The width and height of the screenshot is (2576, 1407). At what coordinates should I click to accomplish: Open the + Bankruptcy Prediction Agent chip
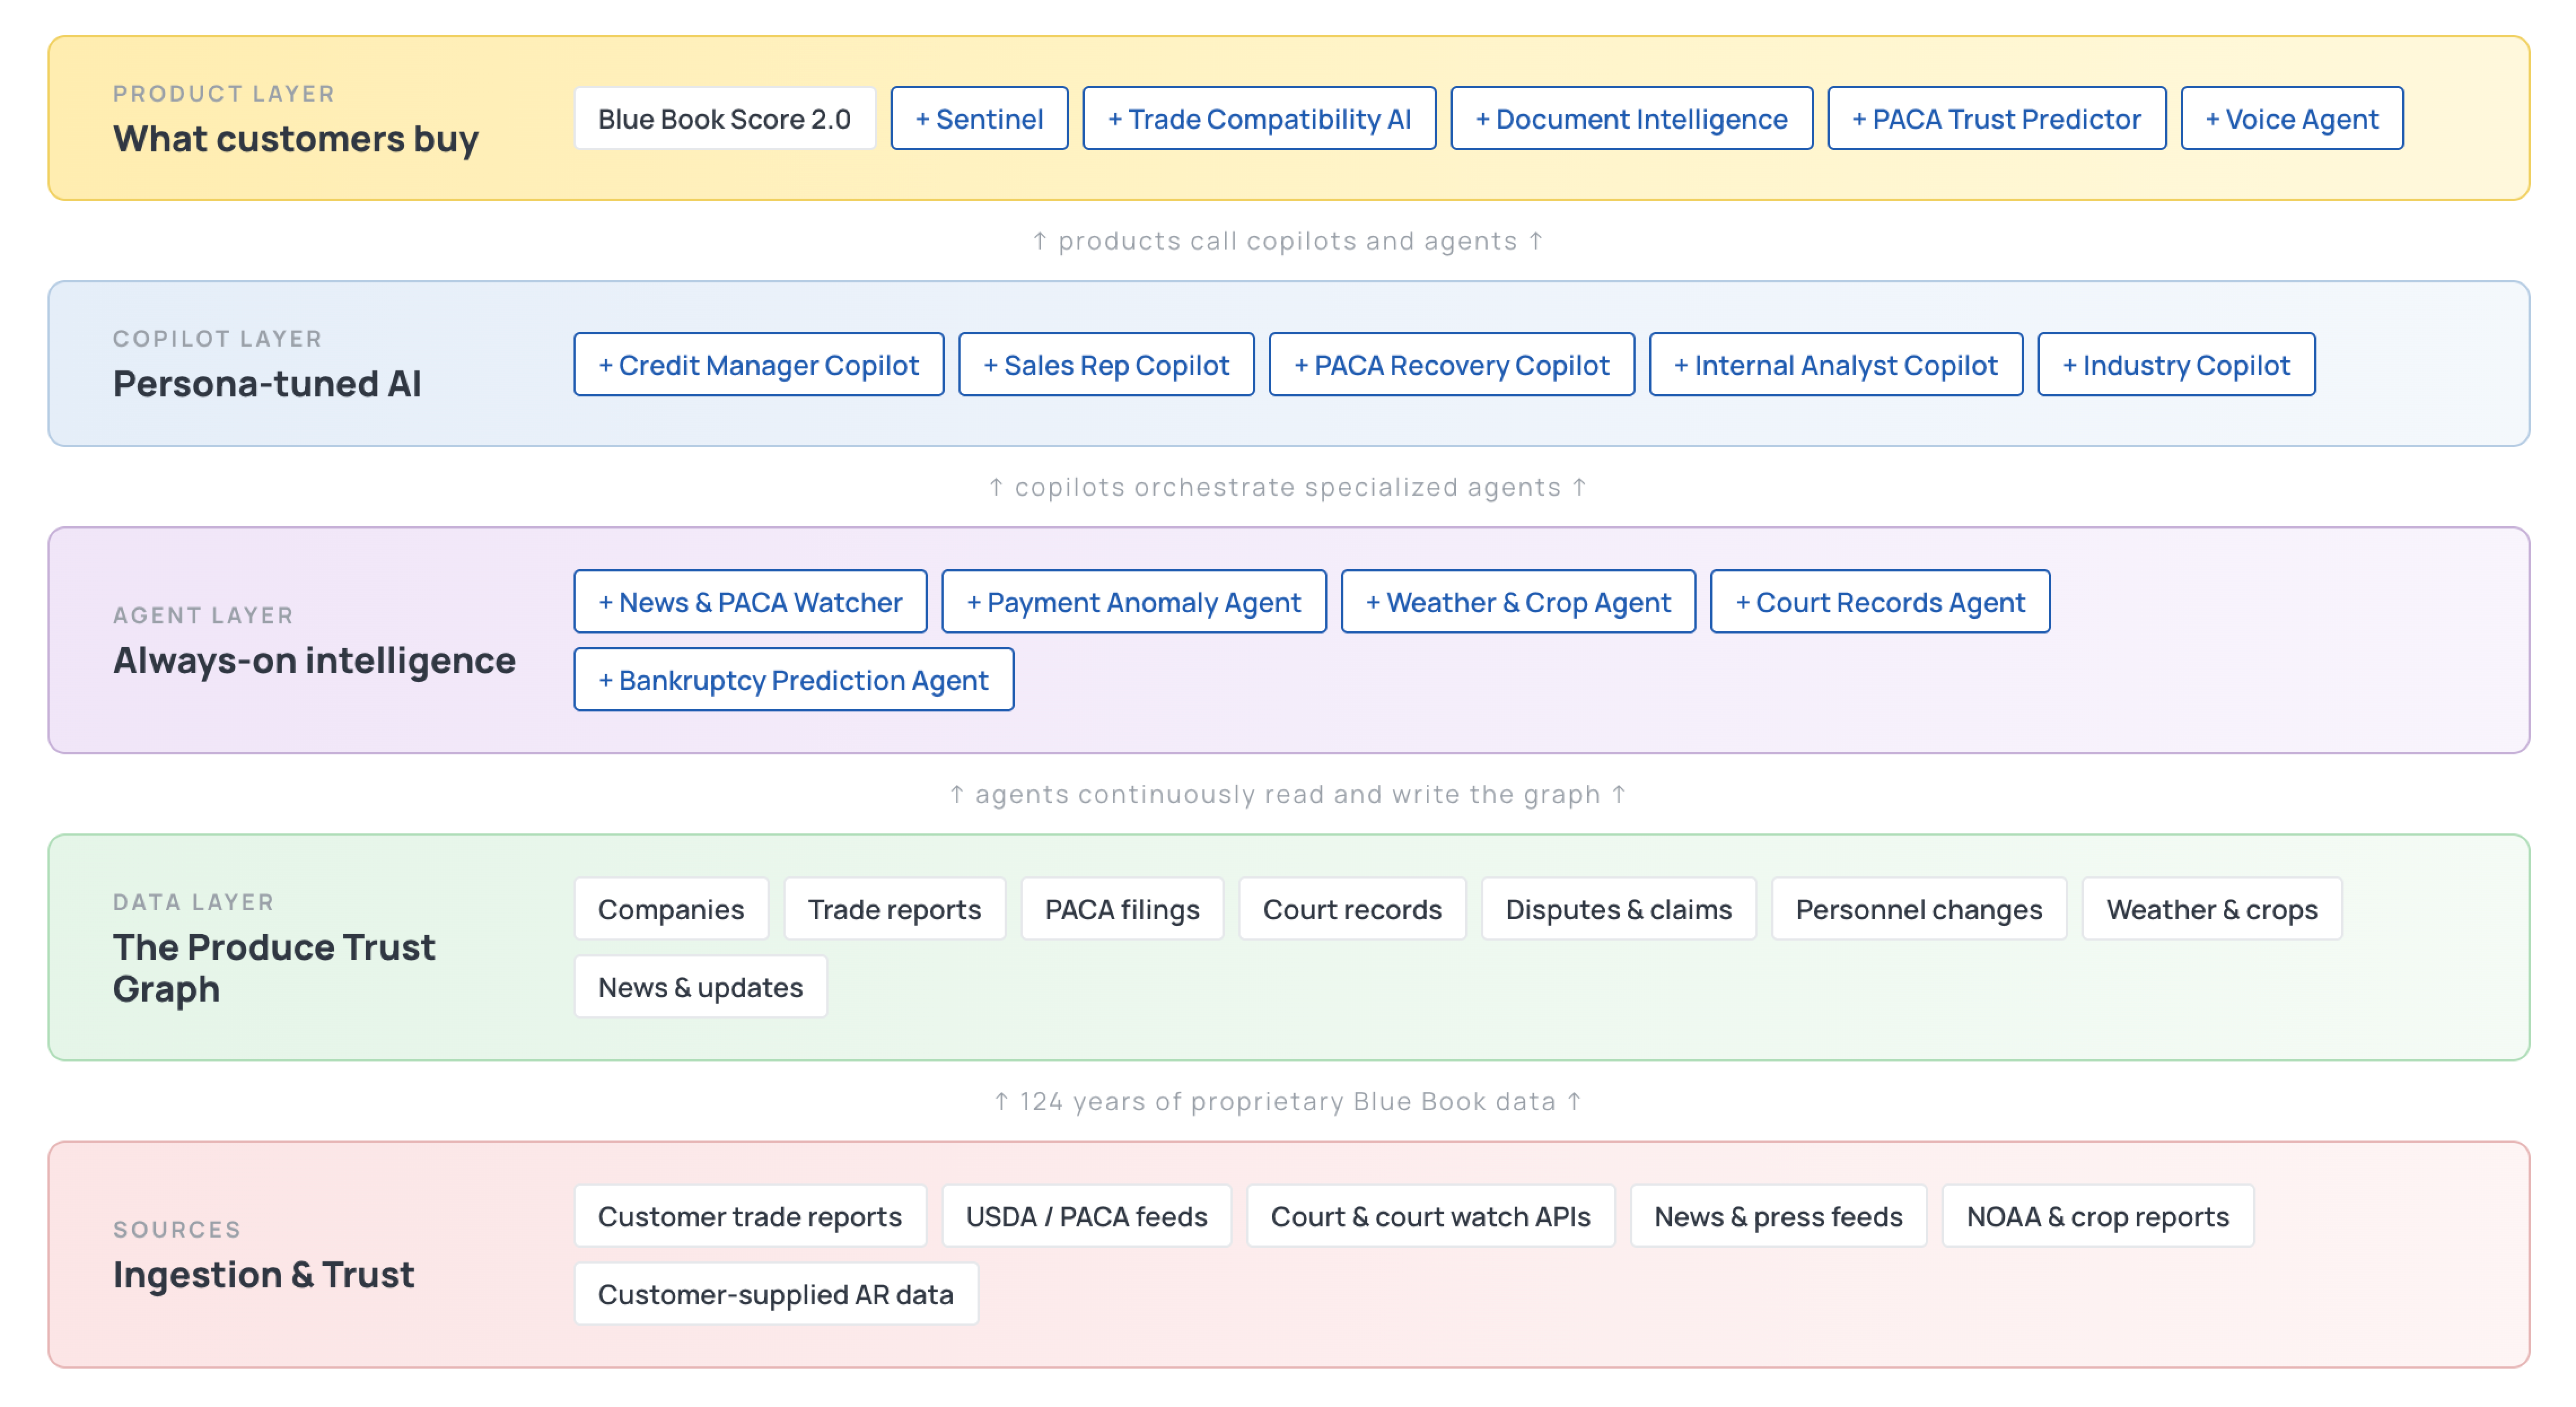coord(793,680)
